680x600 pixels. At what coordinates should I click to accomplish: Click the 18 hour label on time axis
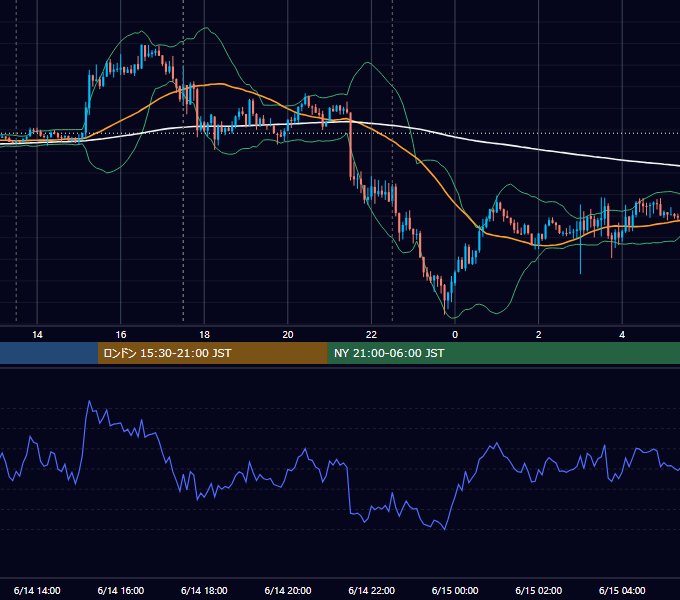[204, 335]
